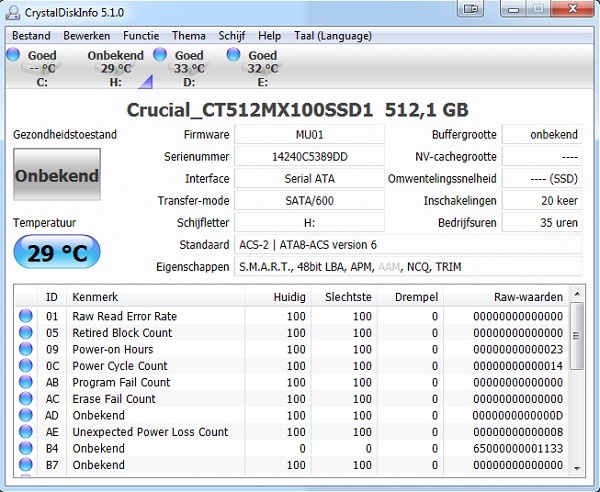Select the Power-on Hours row text

113,349
